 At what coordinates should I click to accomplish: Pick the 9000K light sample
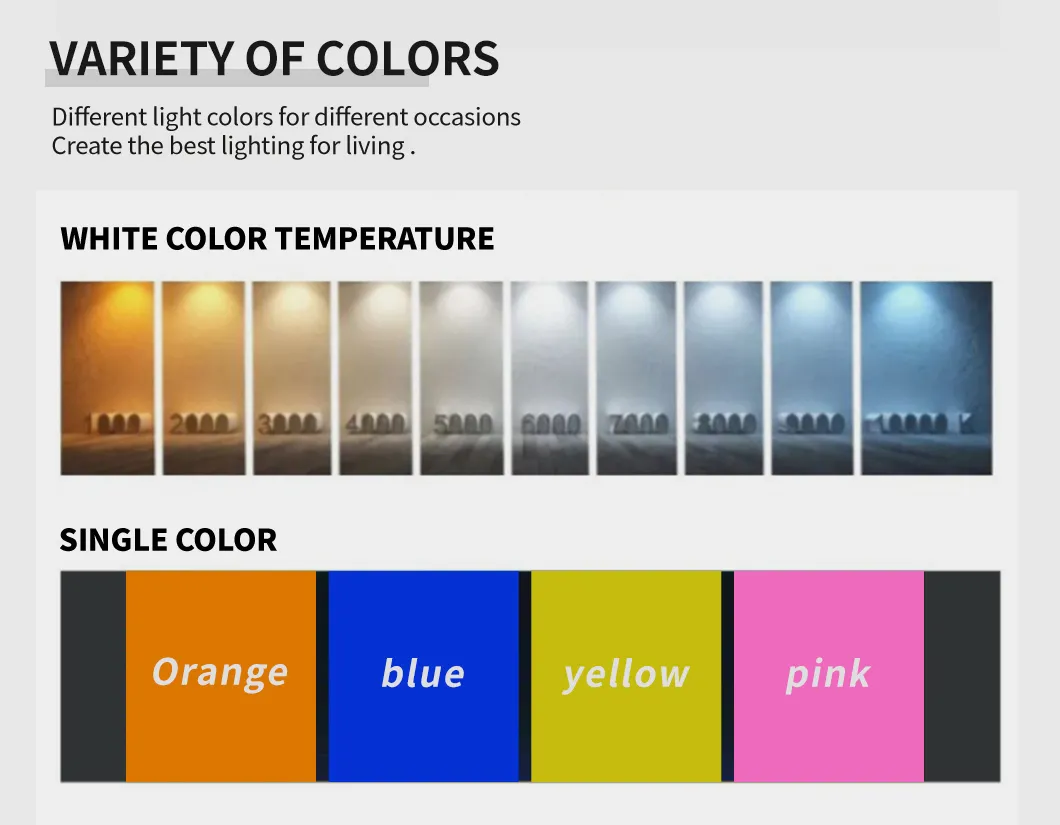[811, 377]
